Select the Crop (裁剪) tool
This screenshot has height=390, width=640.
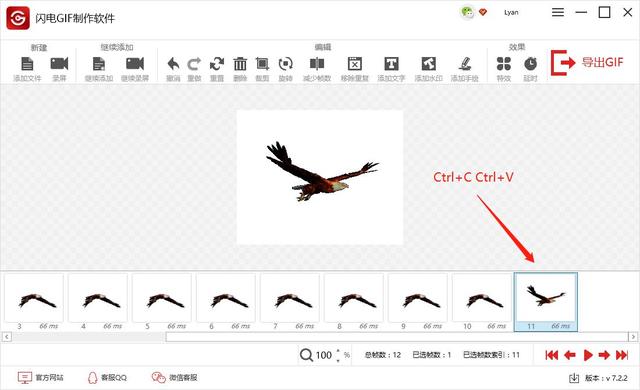tap(262, 64)
